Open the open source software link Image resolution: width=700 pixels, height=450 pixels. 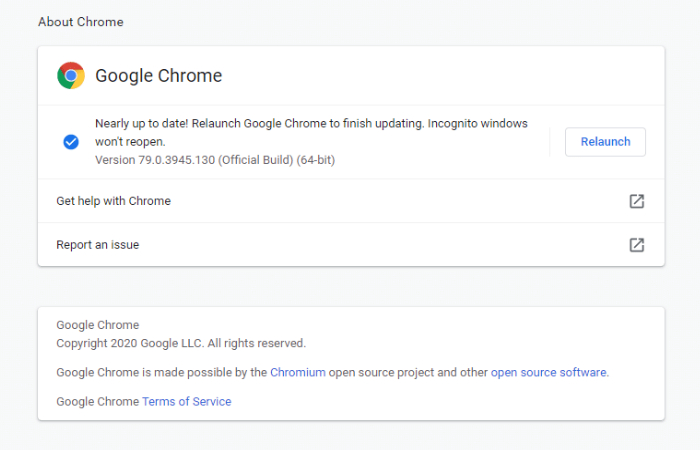(549, 372)
